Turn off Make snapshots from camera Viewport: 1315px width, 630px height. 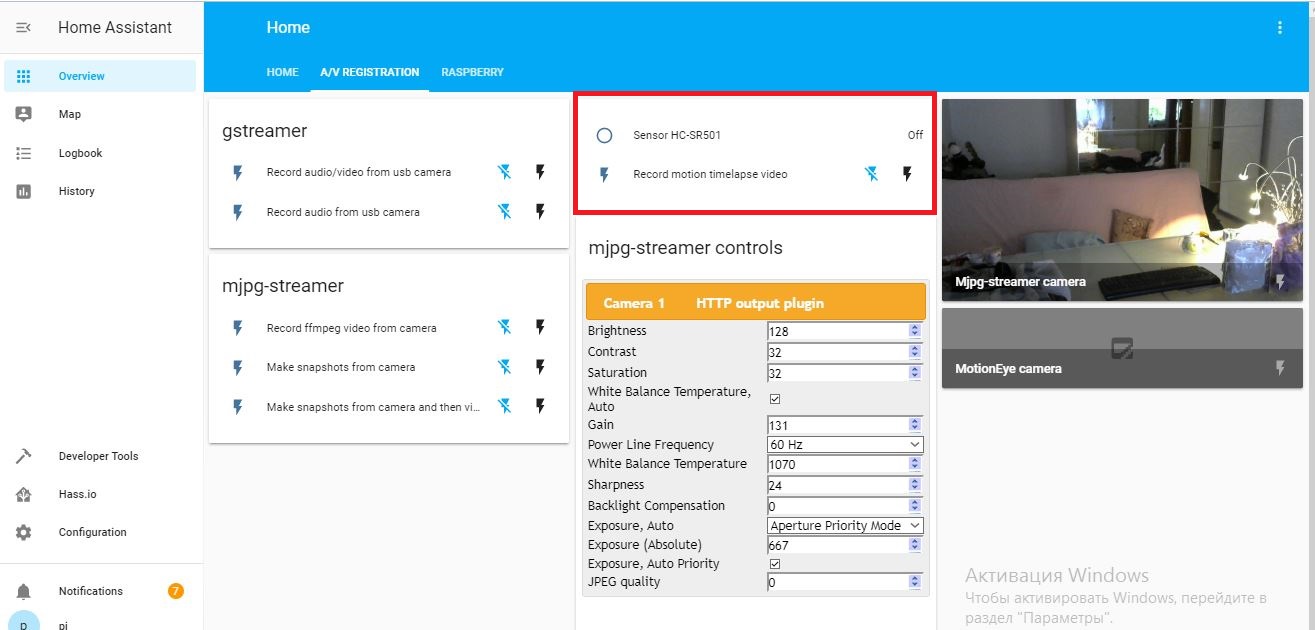point(504,367)
